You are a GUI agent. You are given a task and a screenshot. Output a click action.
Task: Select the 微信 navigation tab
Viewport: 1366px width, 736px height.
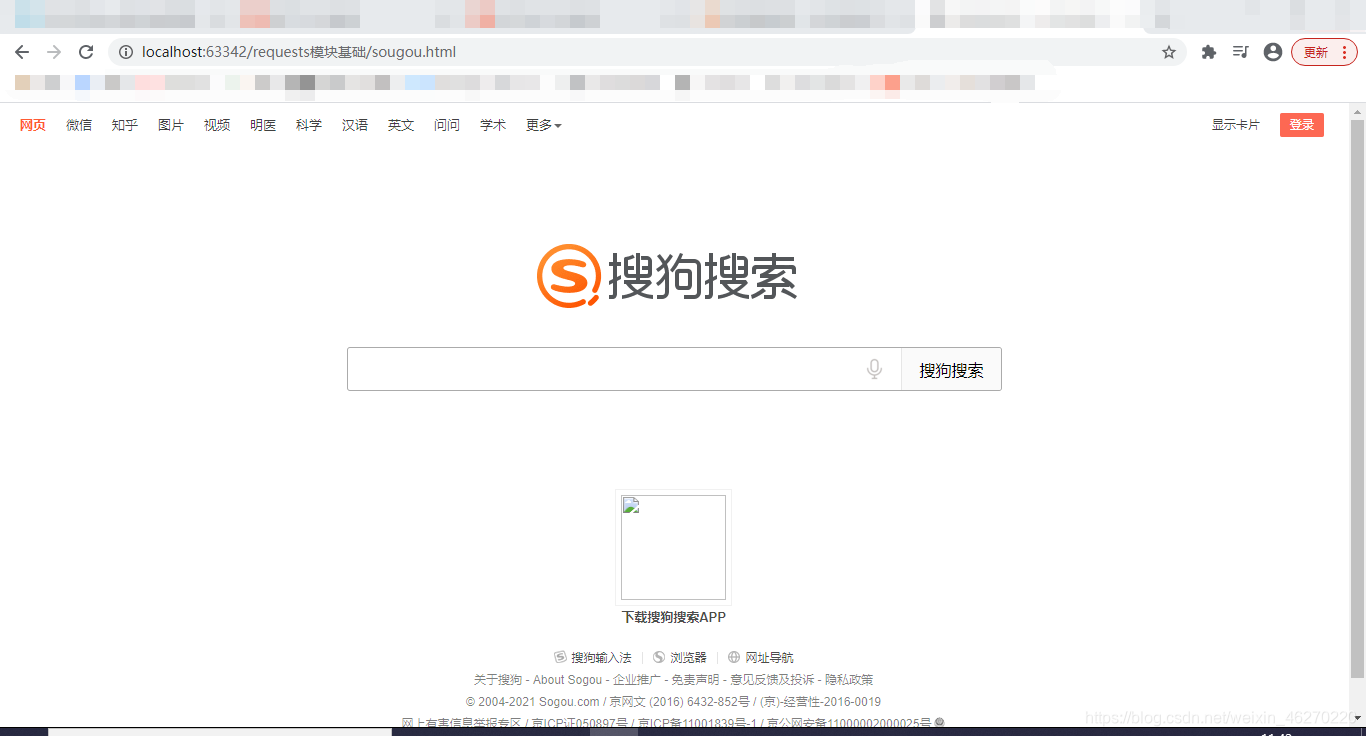click(78, 124)
